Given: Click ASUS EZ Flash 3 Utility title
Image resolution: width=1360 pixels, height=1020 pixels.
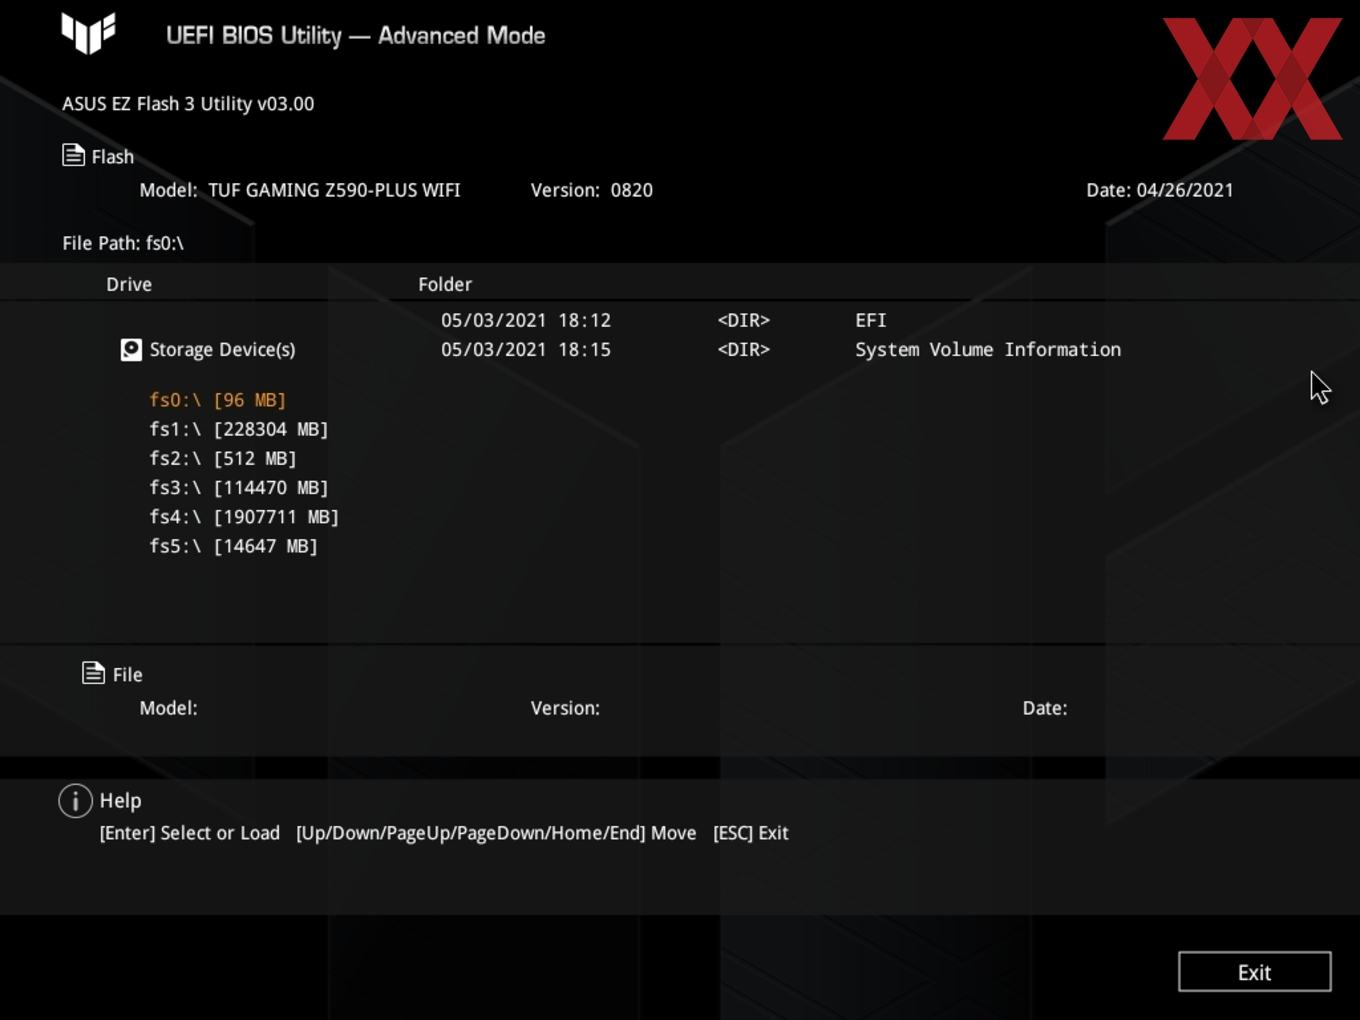Looking at the screenshot, I should (x=188, y=103).
